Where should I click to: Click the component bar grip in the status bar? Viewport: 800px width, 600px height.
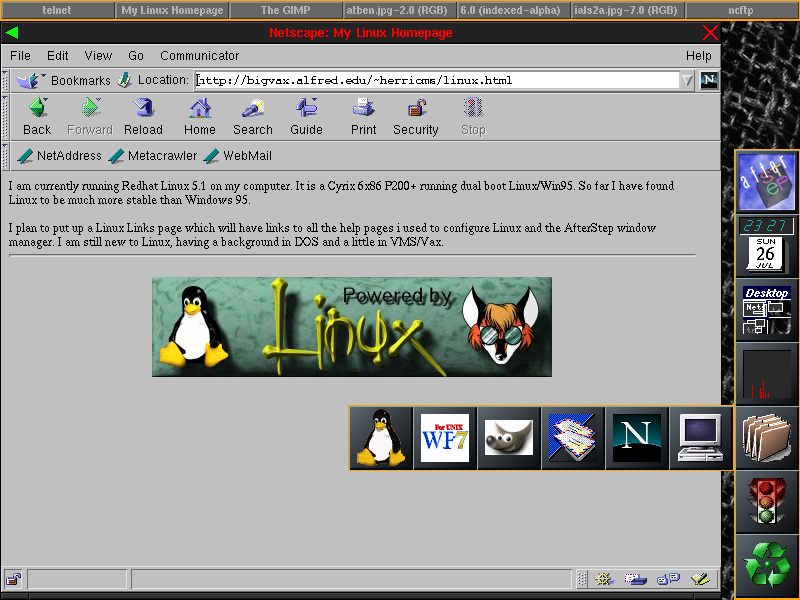pyautogui.click(x=582, y=579)
